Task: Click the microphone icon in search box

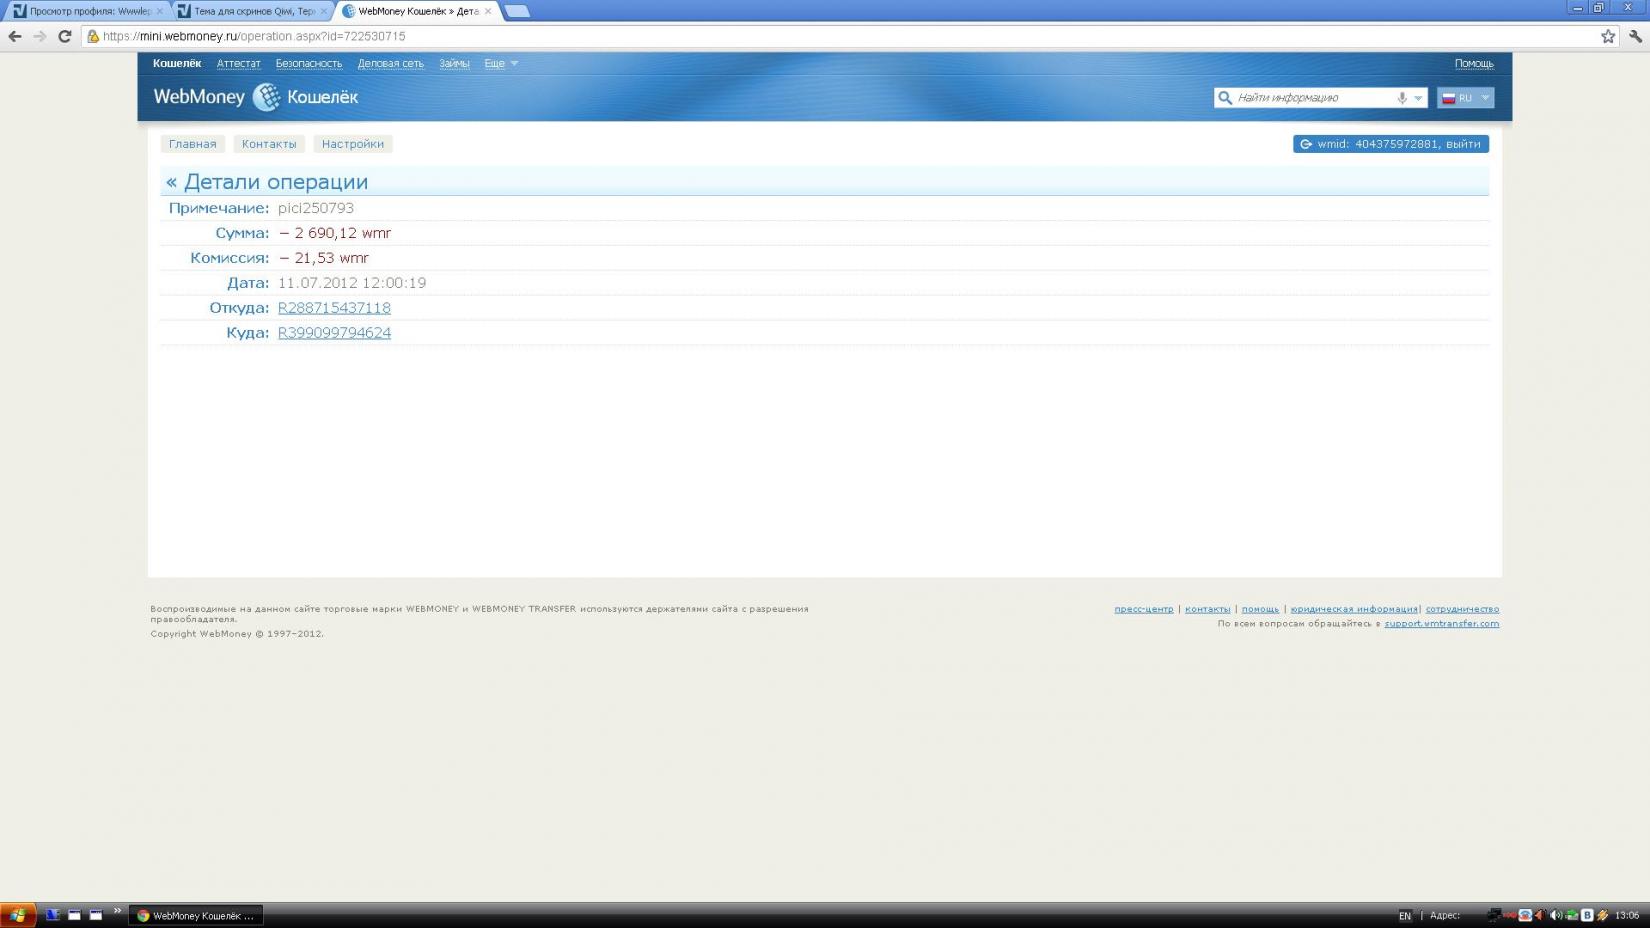Action: tap(1402, 98)
